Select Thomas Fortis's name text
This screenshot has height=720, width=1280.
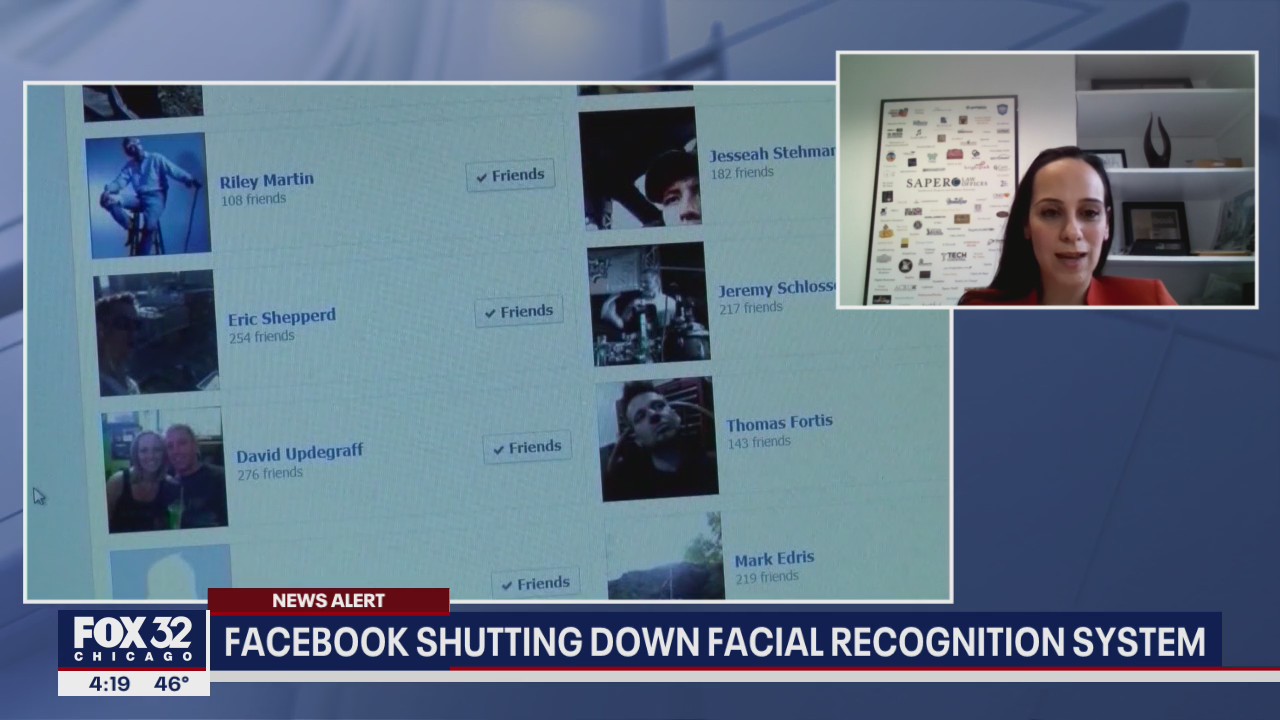(779, 421)
